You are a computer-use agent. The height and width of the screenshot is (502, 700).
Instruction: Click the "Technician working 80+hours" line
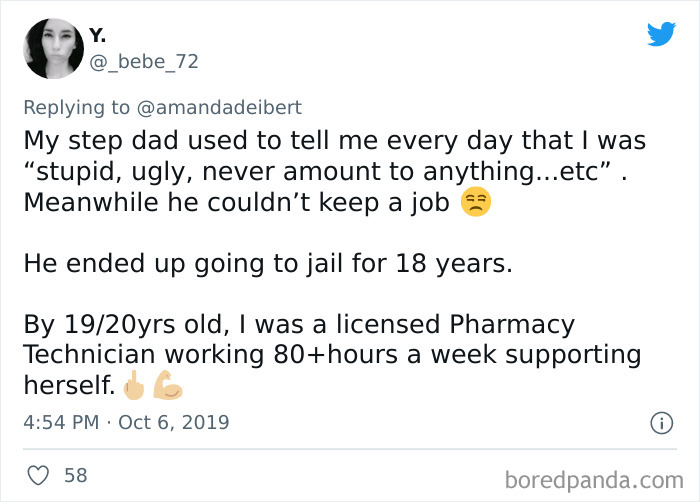coord(331,356)
